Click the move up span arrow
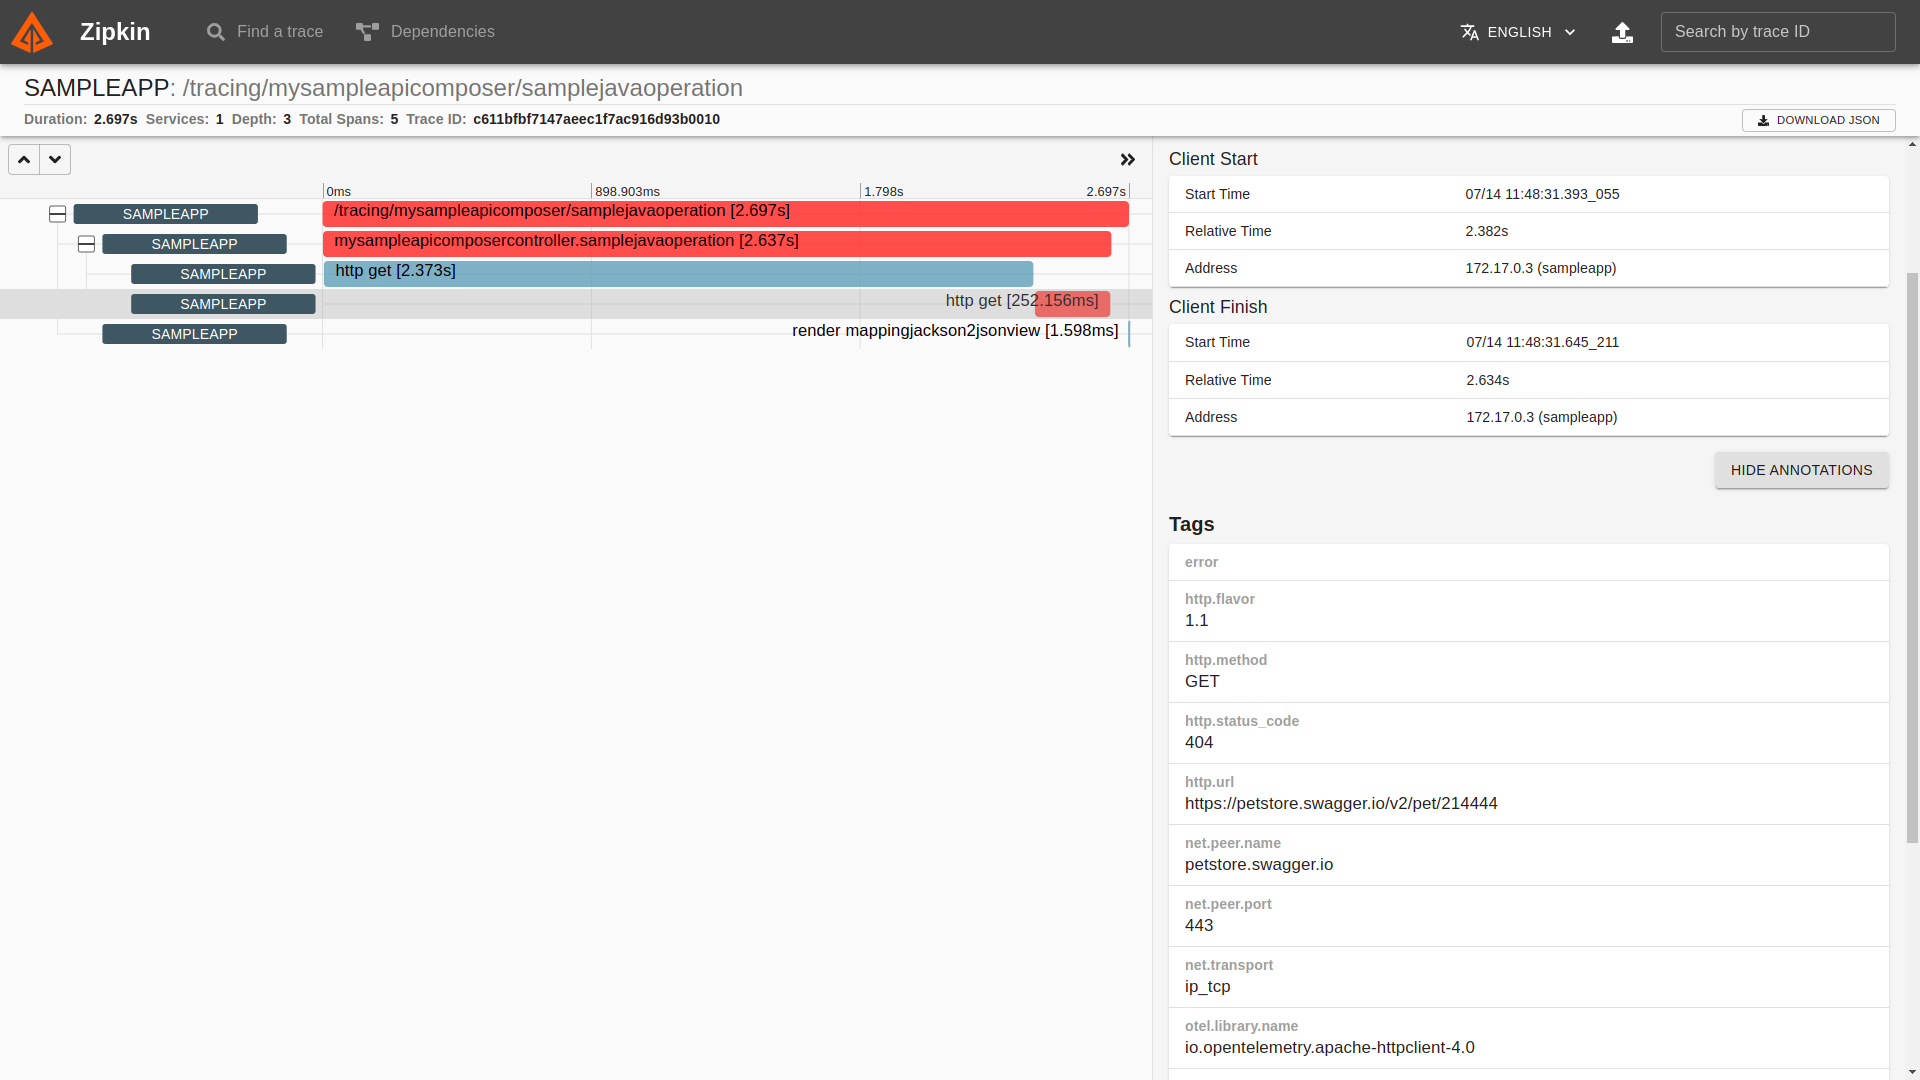This screenshot has width=1920, height=1080. point(24,160)
